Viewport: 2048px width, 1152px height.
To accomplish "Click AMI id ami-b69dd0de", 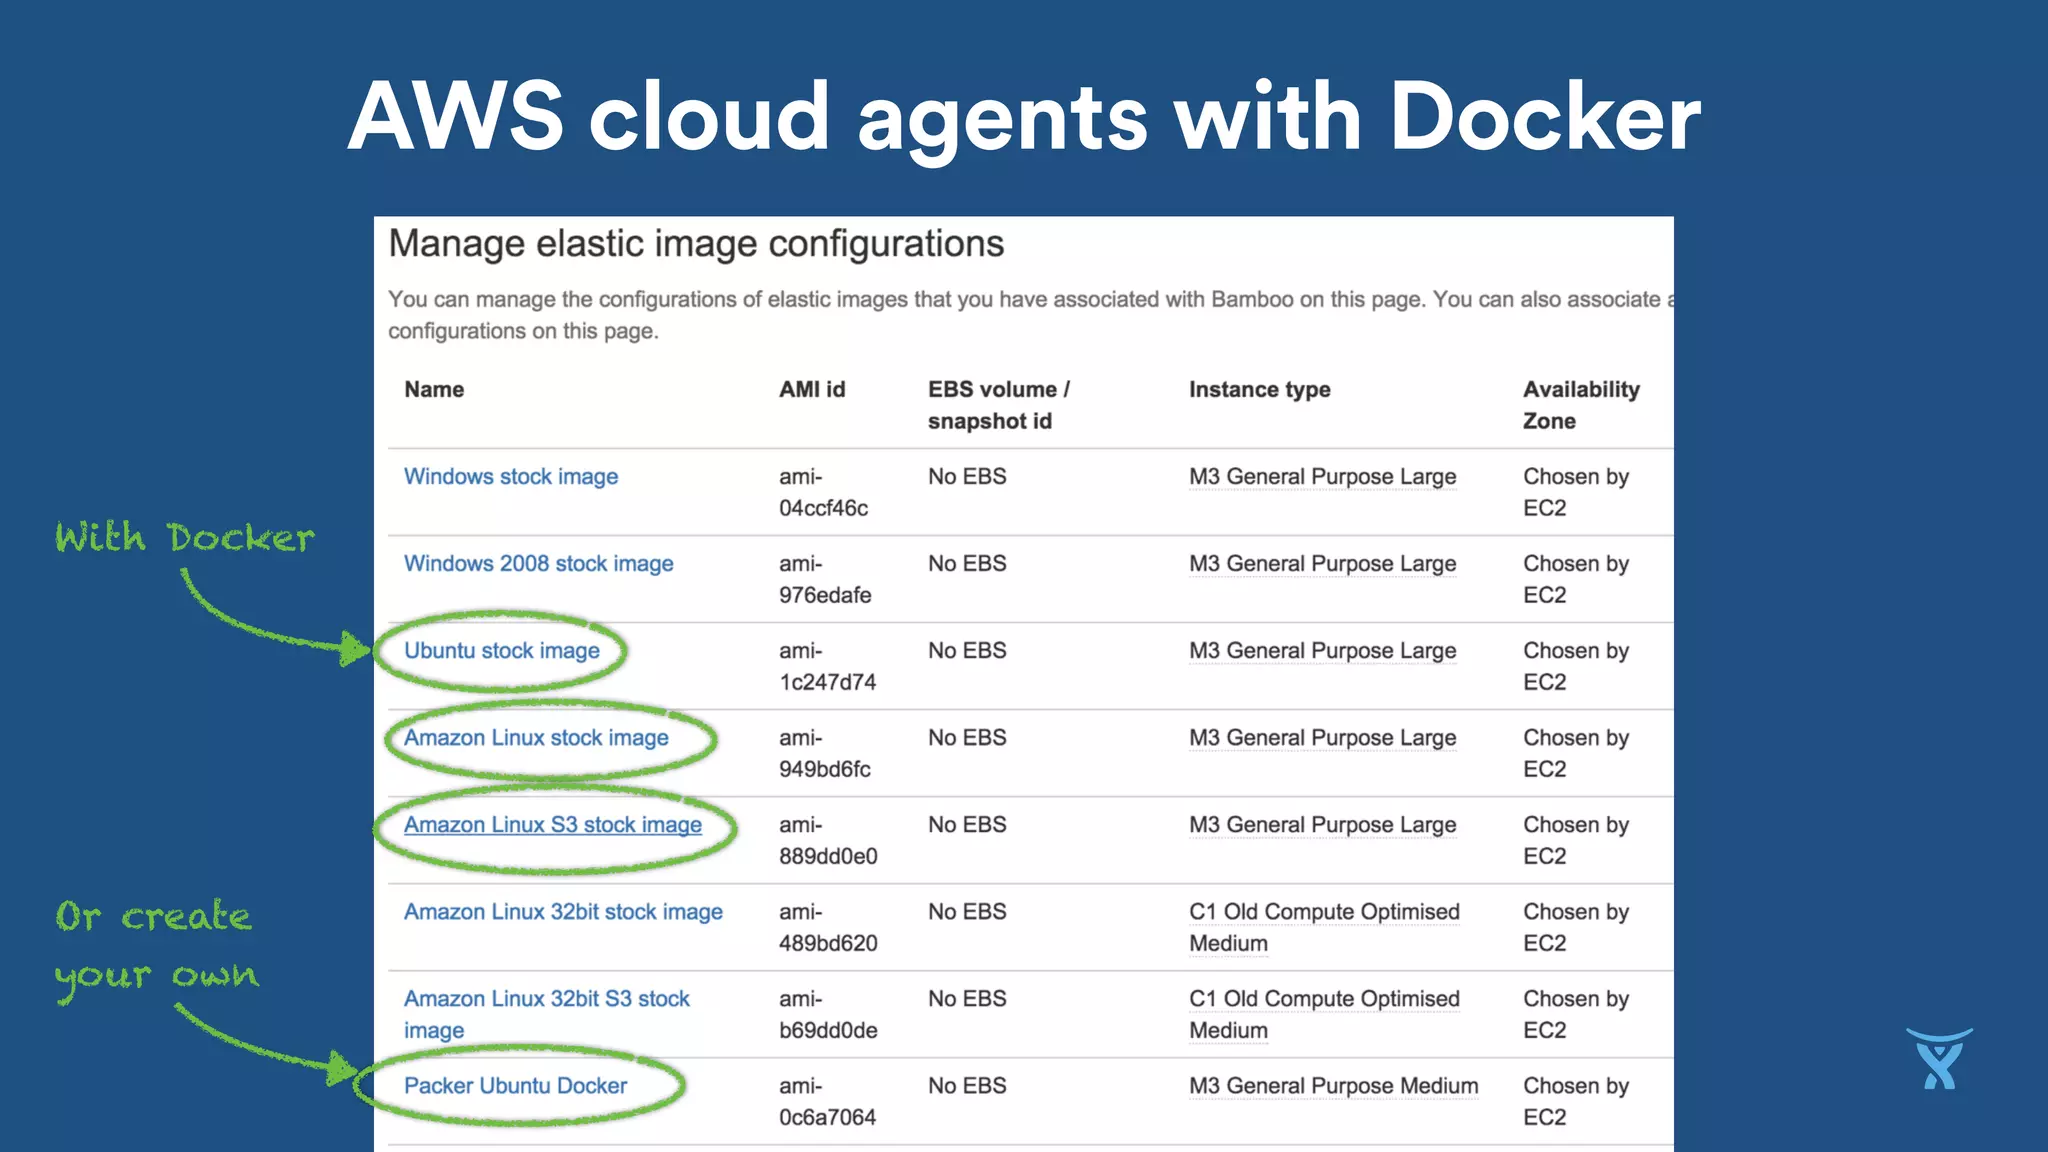I will [x=828, y=1014].
